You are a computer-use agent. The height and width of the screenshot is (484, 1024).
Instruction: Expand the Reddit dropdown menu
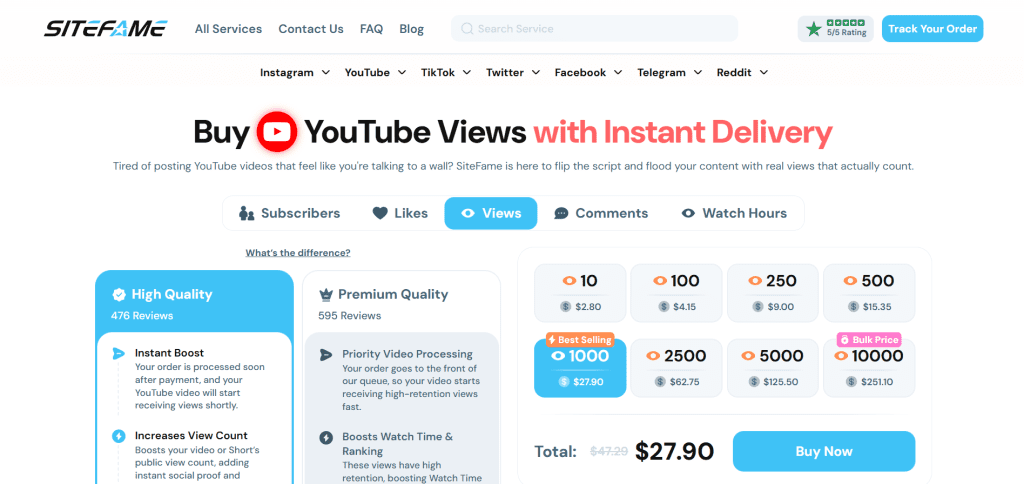(x=743, y=73)
